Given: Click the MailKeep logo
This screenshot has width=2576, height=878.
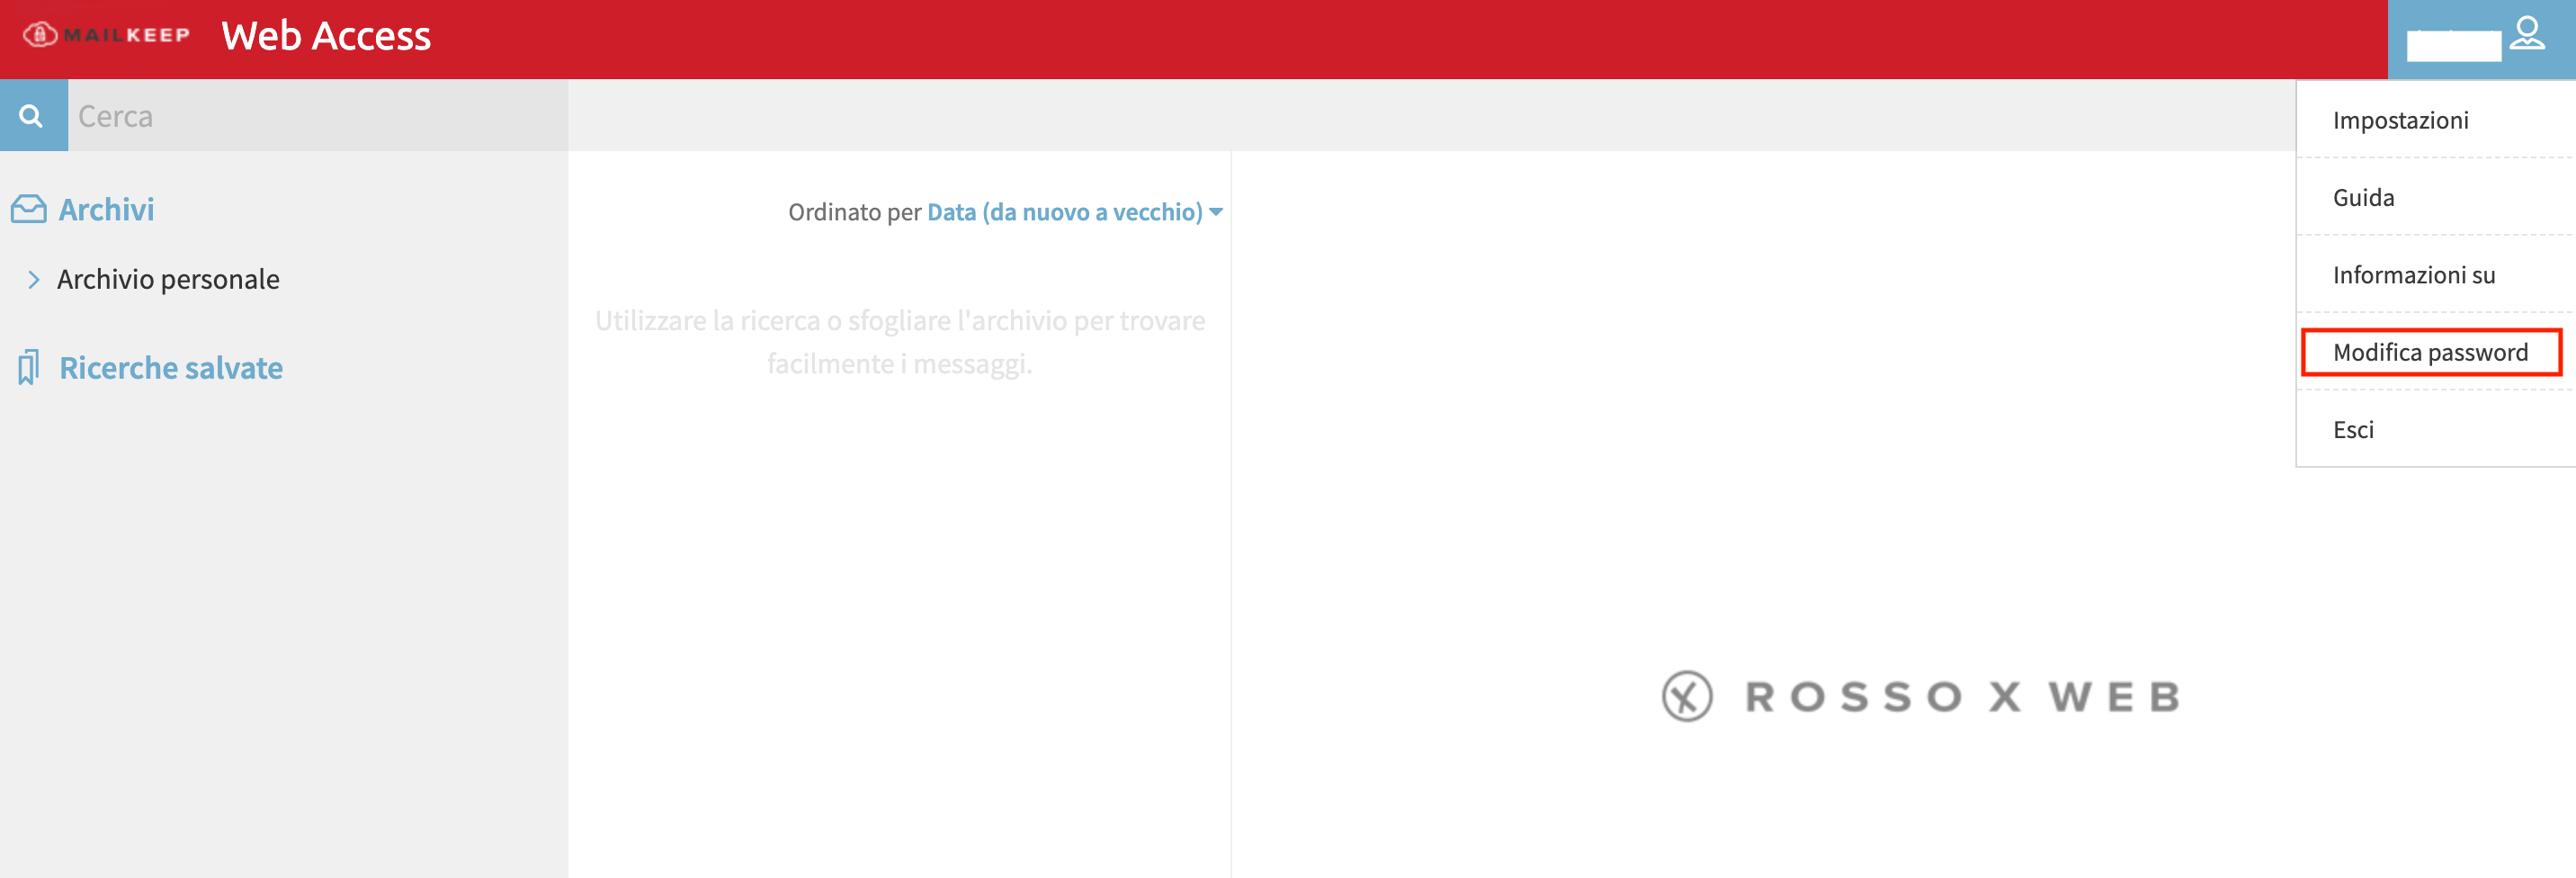Looking at the screenshot, I should pyautogui.click(x=107, y=35).
